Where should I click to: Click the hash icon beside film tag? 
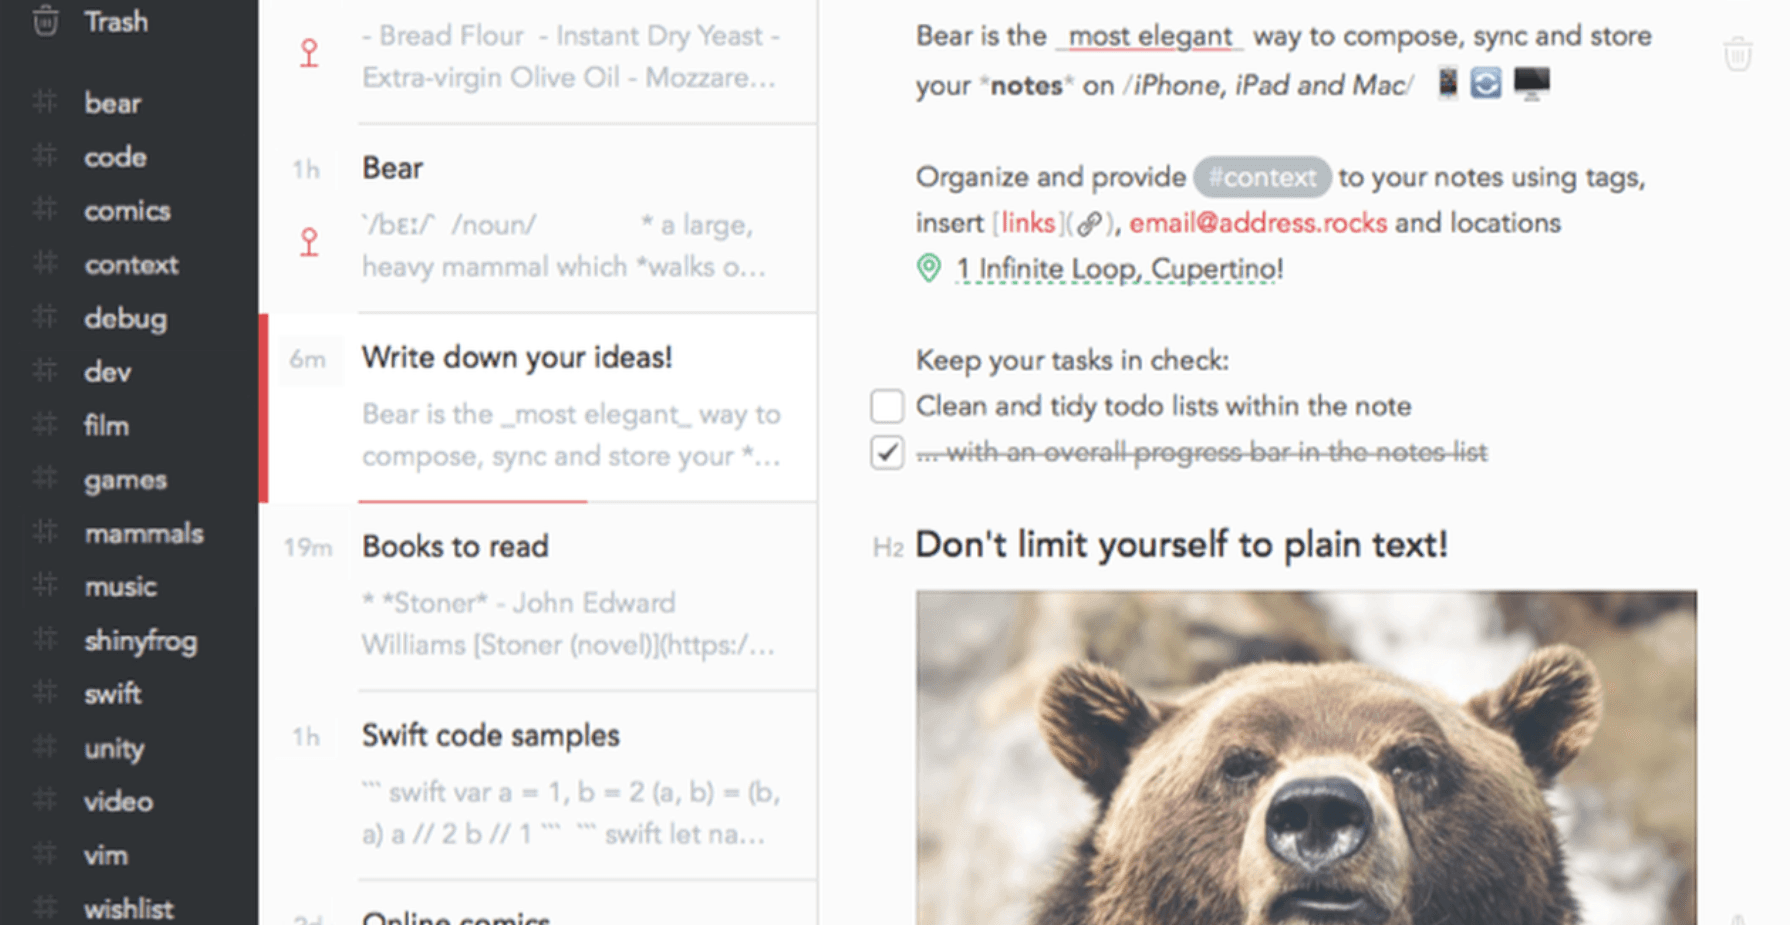[45, 425]
